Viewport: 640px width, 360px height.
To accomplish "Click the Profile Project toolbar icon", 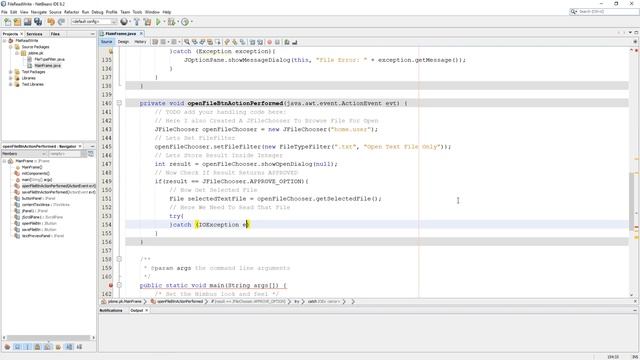I will [x=185, y=22].
